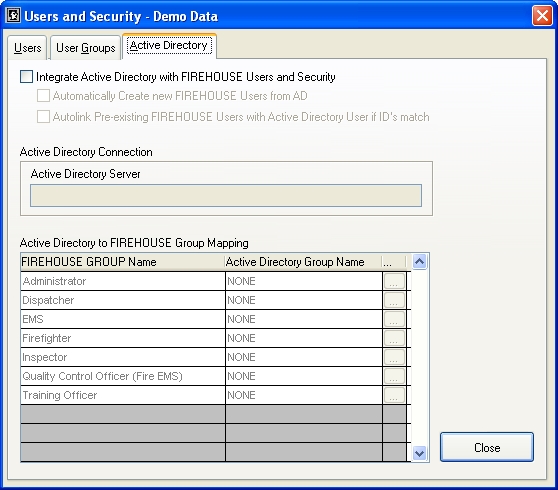Select the Administrator group name cell
The width and height of the screenshot is (558, 490).
click(123, 281)
